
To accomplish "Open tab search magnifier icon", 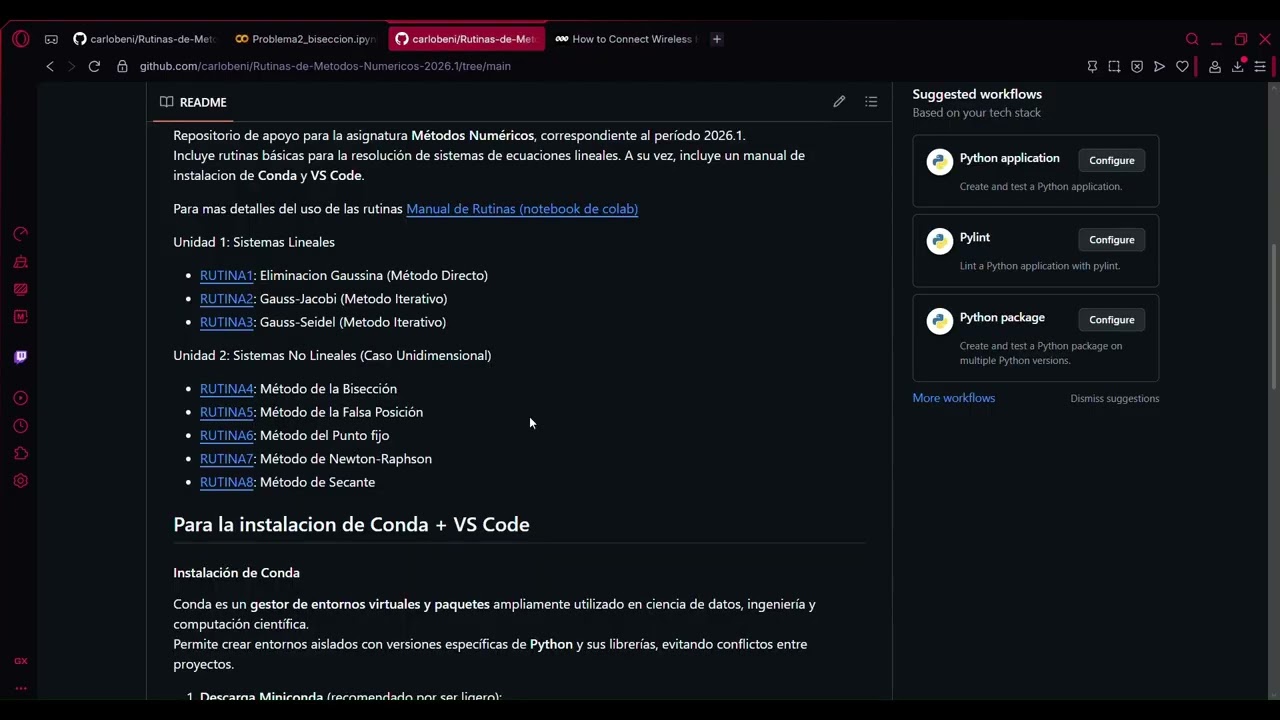I will coord(1192,39).
